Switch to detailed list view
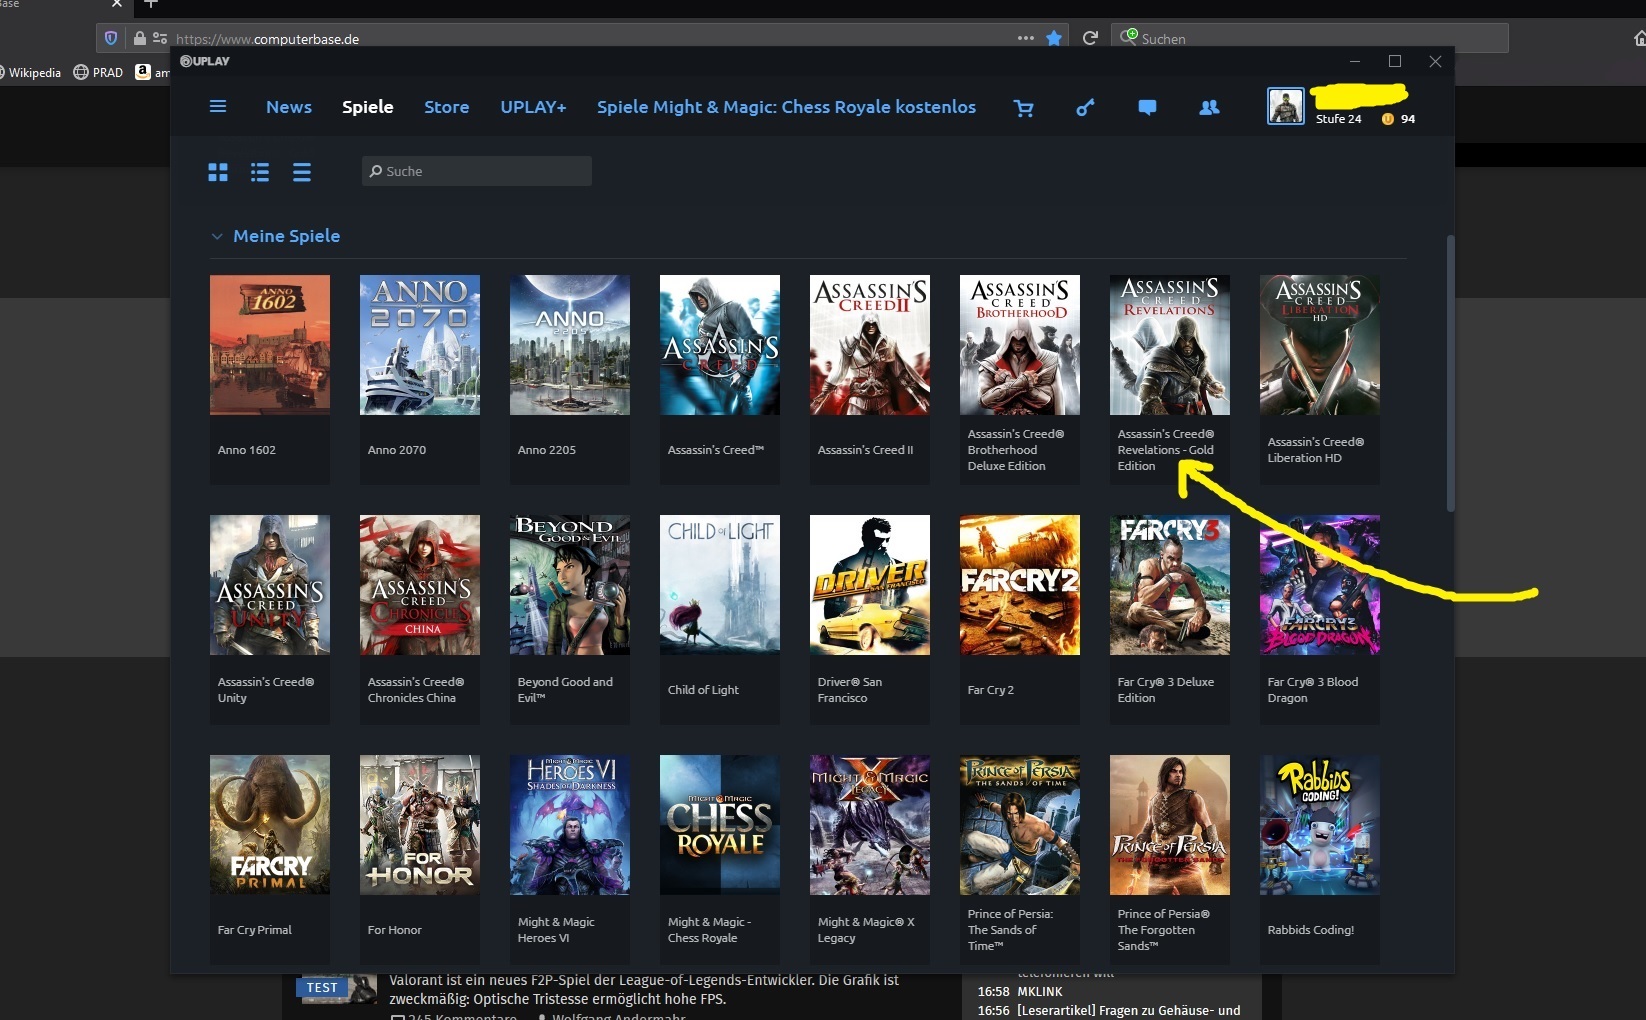Viewport: 1646px width, 1020px height. [x=260, y=172]
